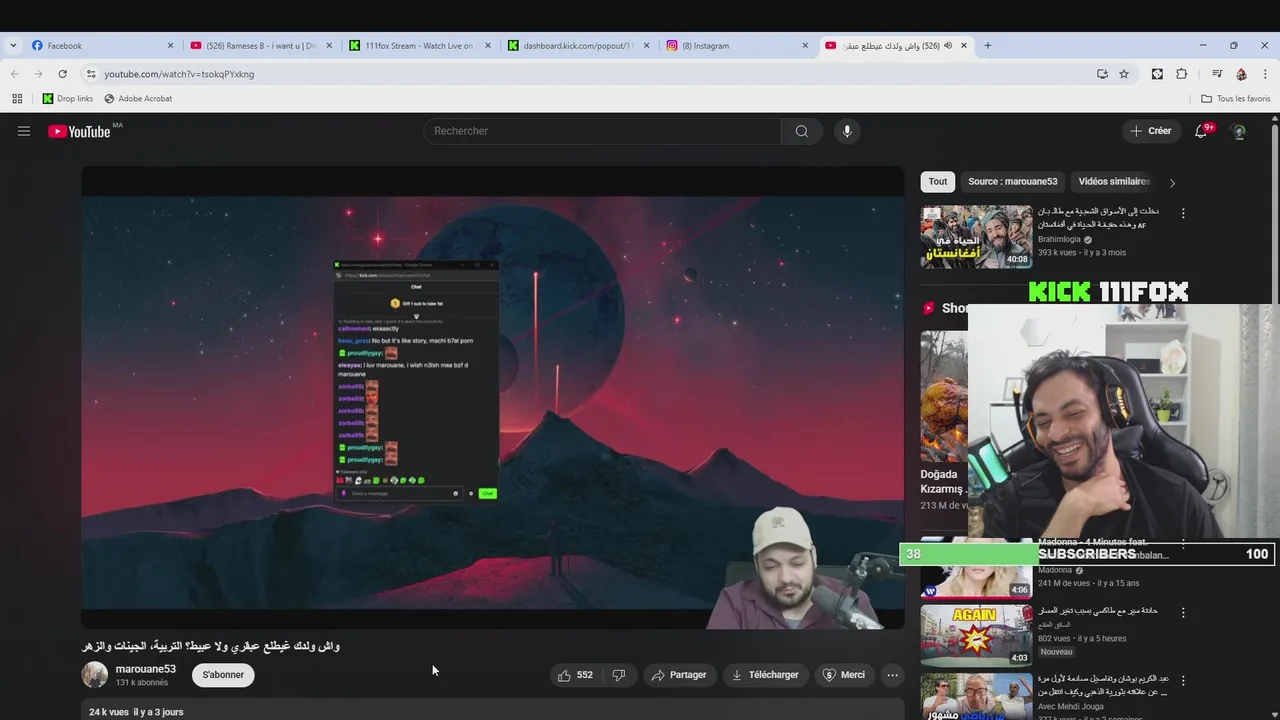The height and width of the screenshot is (720, 1280).
Task: Click the install app icon in address bar
Action: tap(1102, 74)
